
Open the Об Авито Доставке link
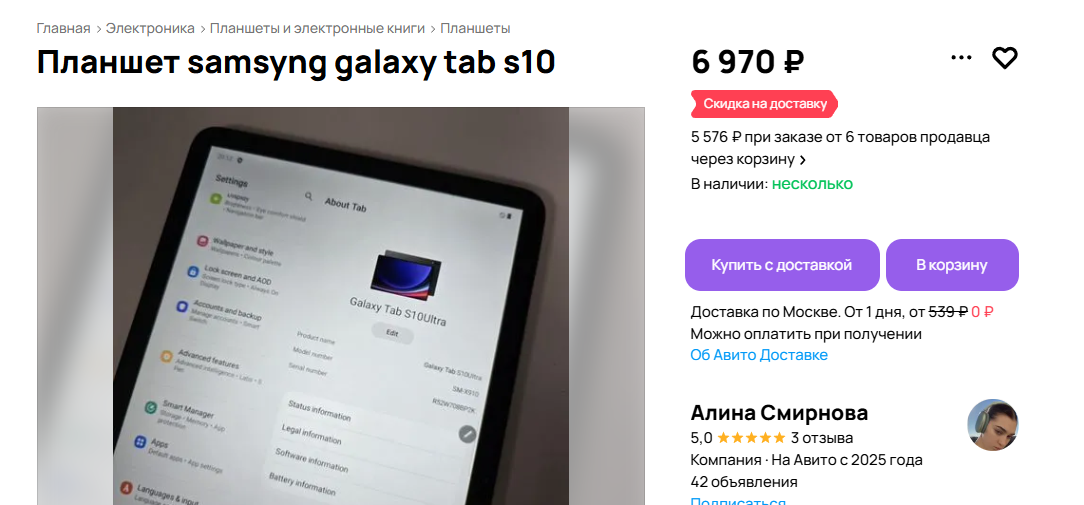(759, 355)
